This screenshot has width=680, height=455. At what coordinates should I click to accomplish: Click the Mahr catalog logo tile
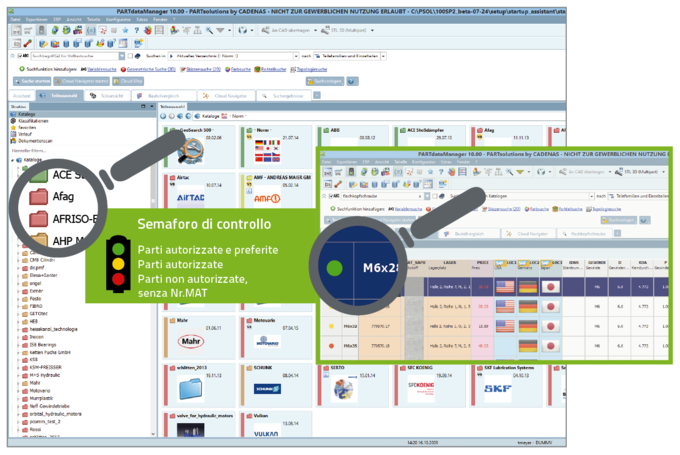click(189, 342)
